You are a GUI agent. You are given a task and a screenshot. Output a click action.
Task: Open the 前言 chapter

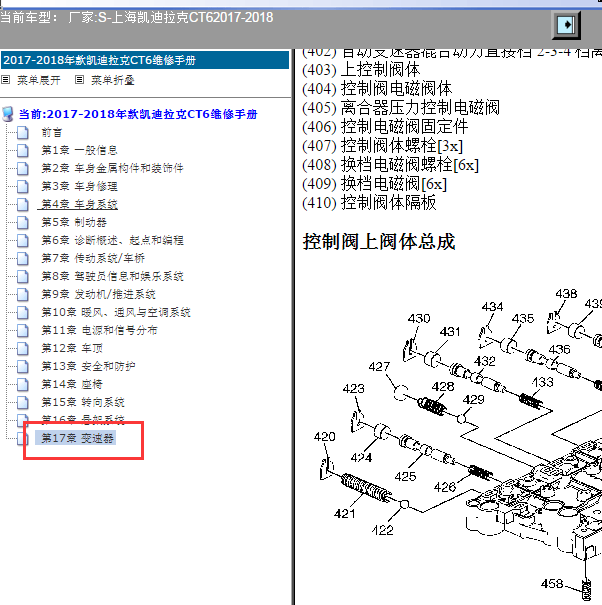pos(52,133)
